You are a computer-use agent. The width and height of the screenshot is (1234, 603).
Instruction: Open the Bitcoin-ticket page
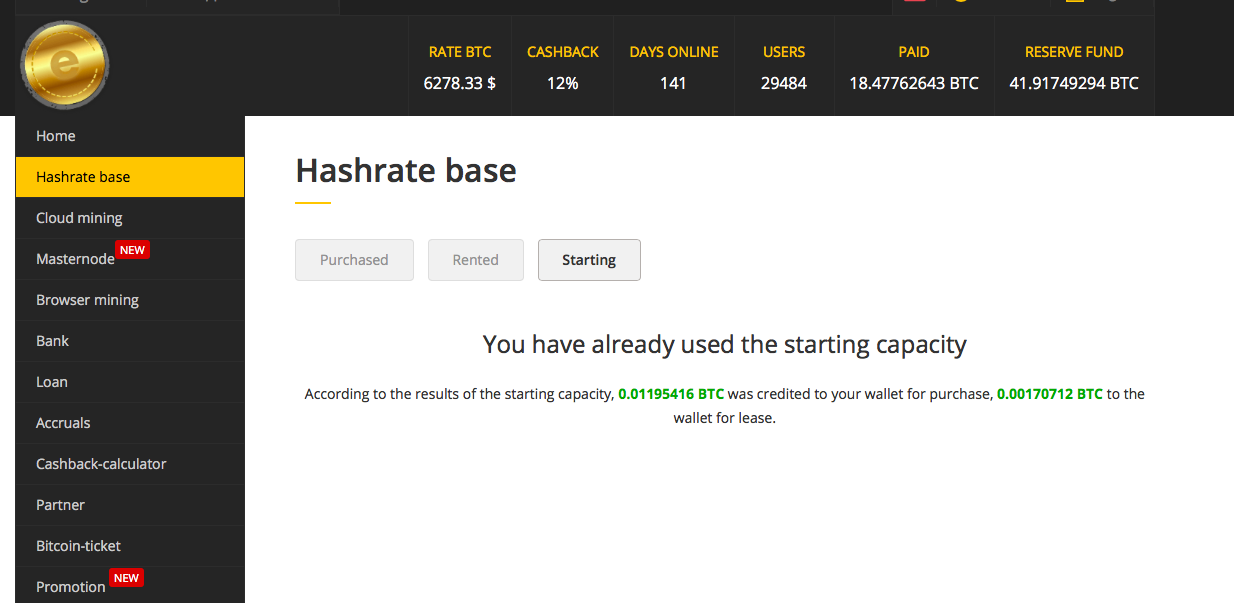tap(130, 546)
